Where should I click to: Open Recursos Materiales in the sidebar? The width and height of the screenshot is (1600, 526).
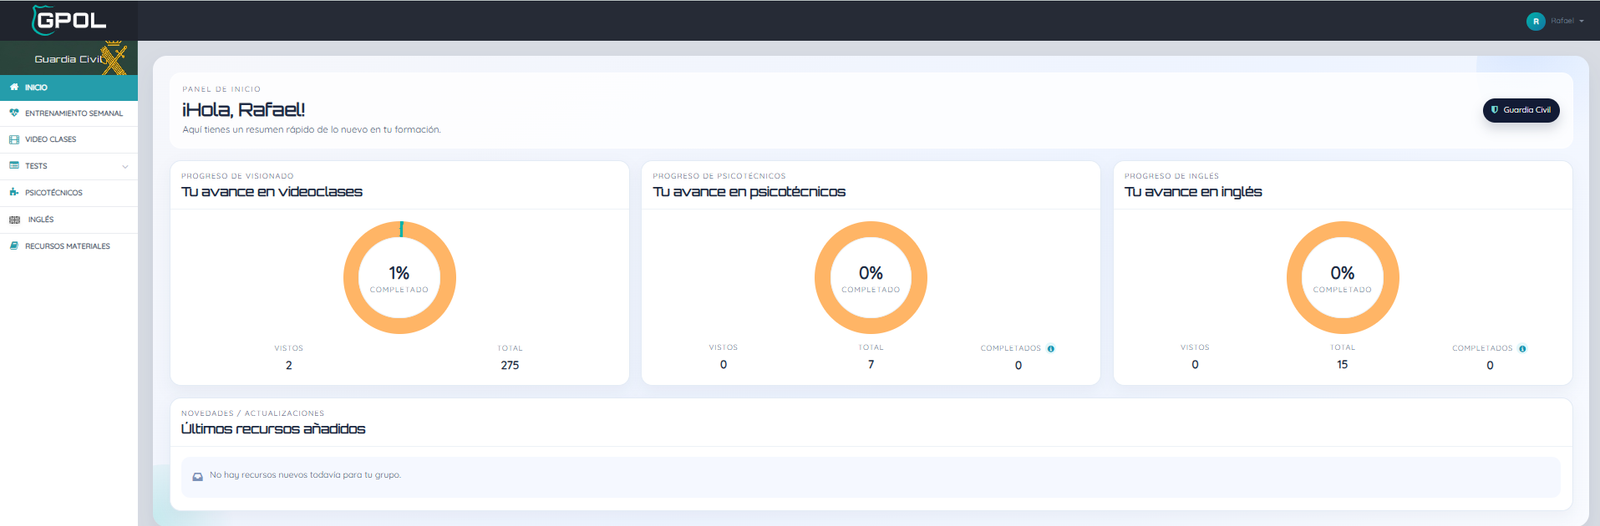click(69, 246)
